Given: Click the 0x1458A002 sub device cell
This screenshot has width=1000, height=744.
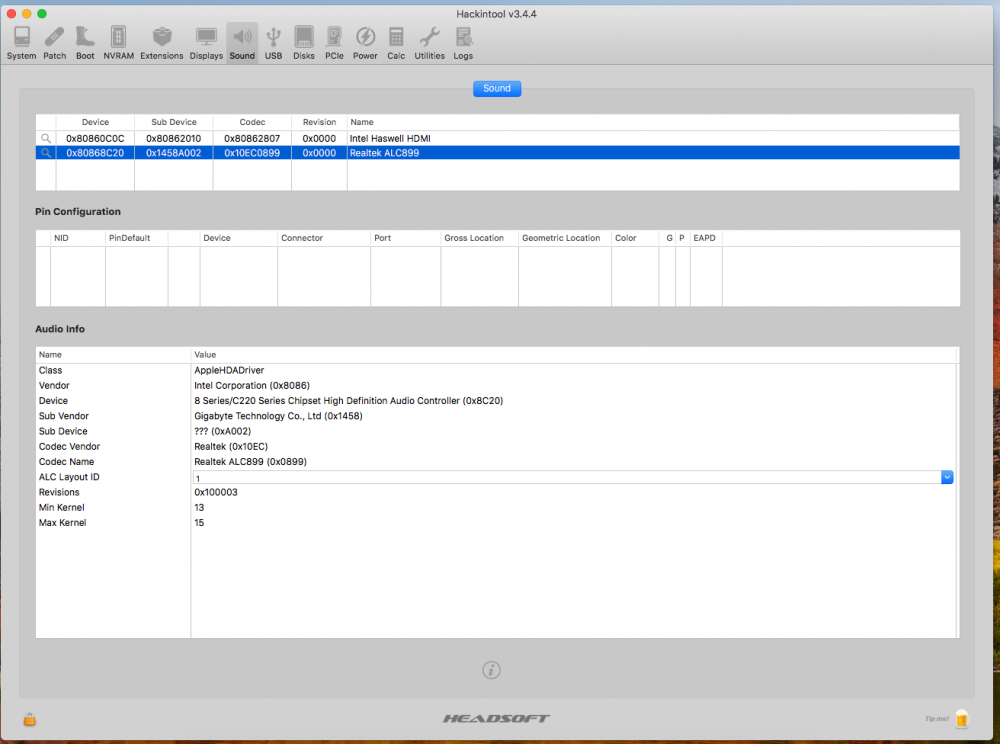Looking at the screenshot, I should point(173,153).
